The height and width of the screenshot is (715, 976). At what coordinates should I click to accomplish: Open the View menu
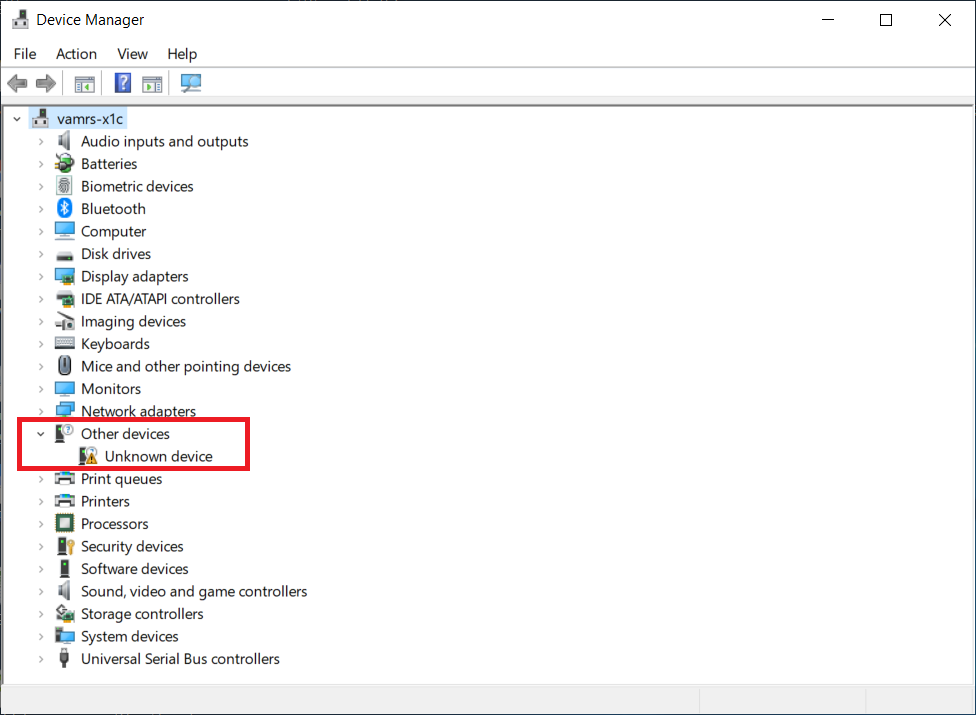[132, 54]
